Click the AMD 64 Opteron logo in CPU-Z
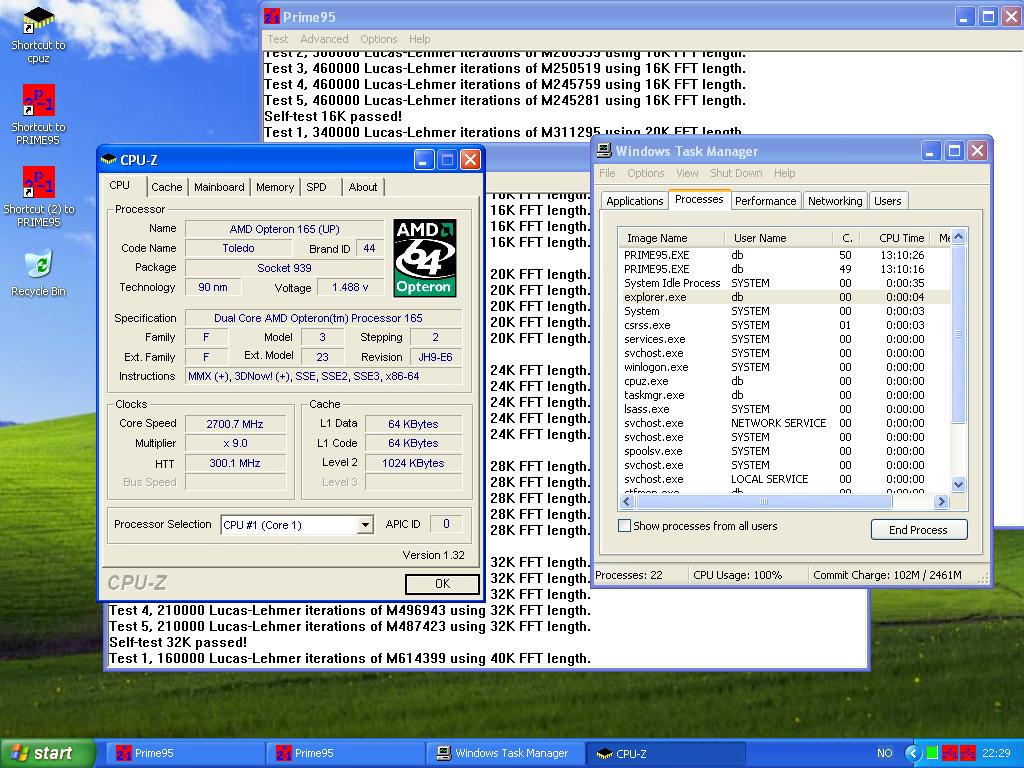 pyautogui.click(x=424, y=258)
